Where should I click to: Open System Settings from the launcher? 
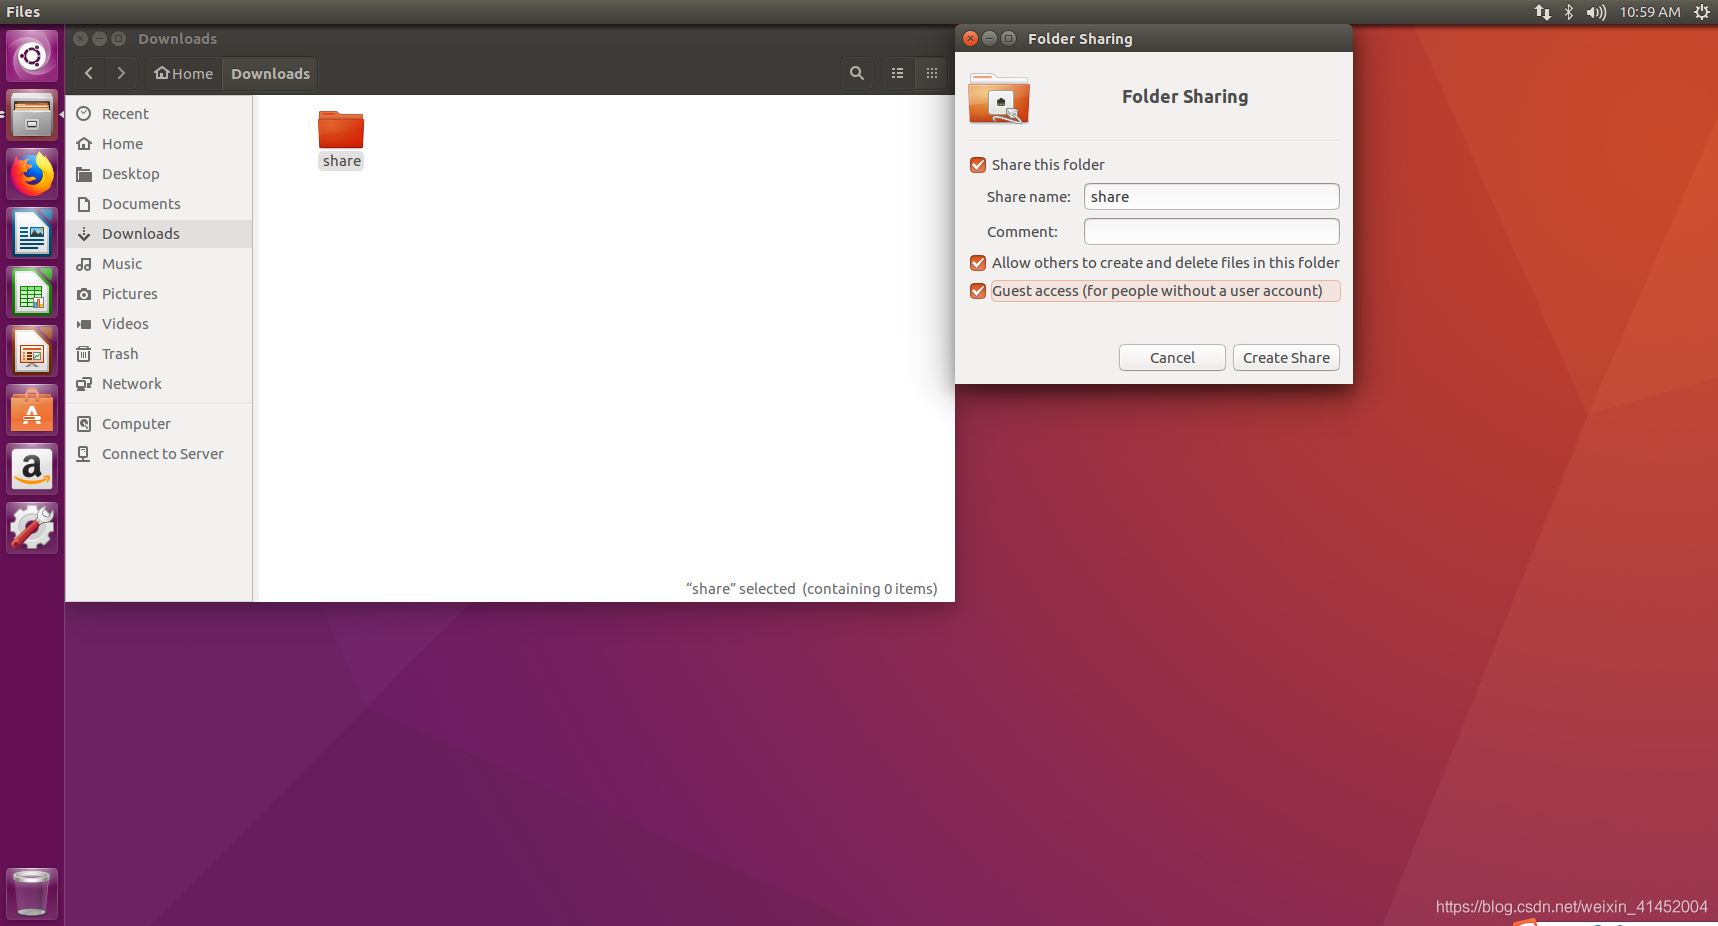tap(32, 529)
